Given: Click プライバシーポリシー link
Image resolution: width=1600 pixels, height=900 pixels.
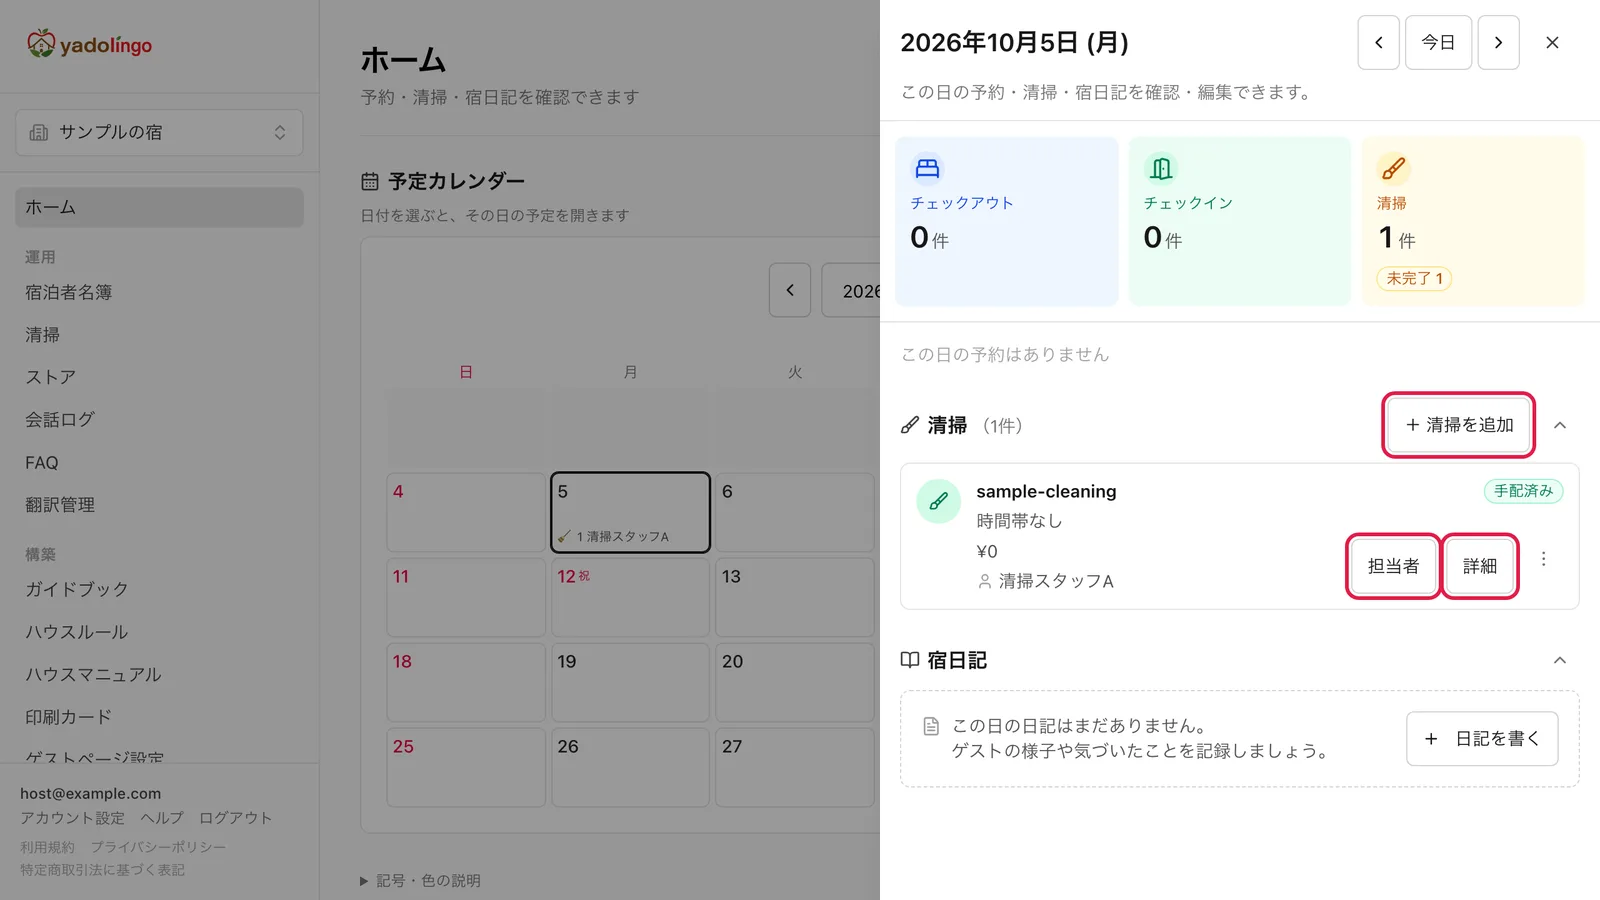Looking at the screenshot, I should click(158, 847).
